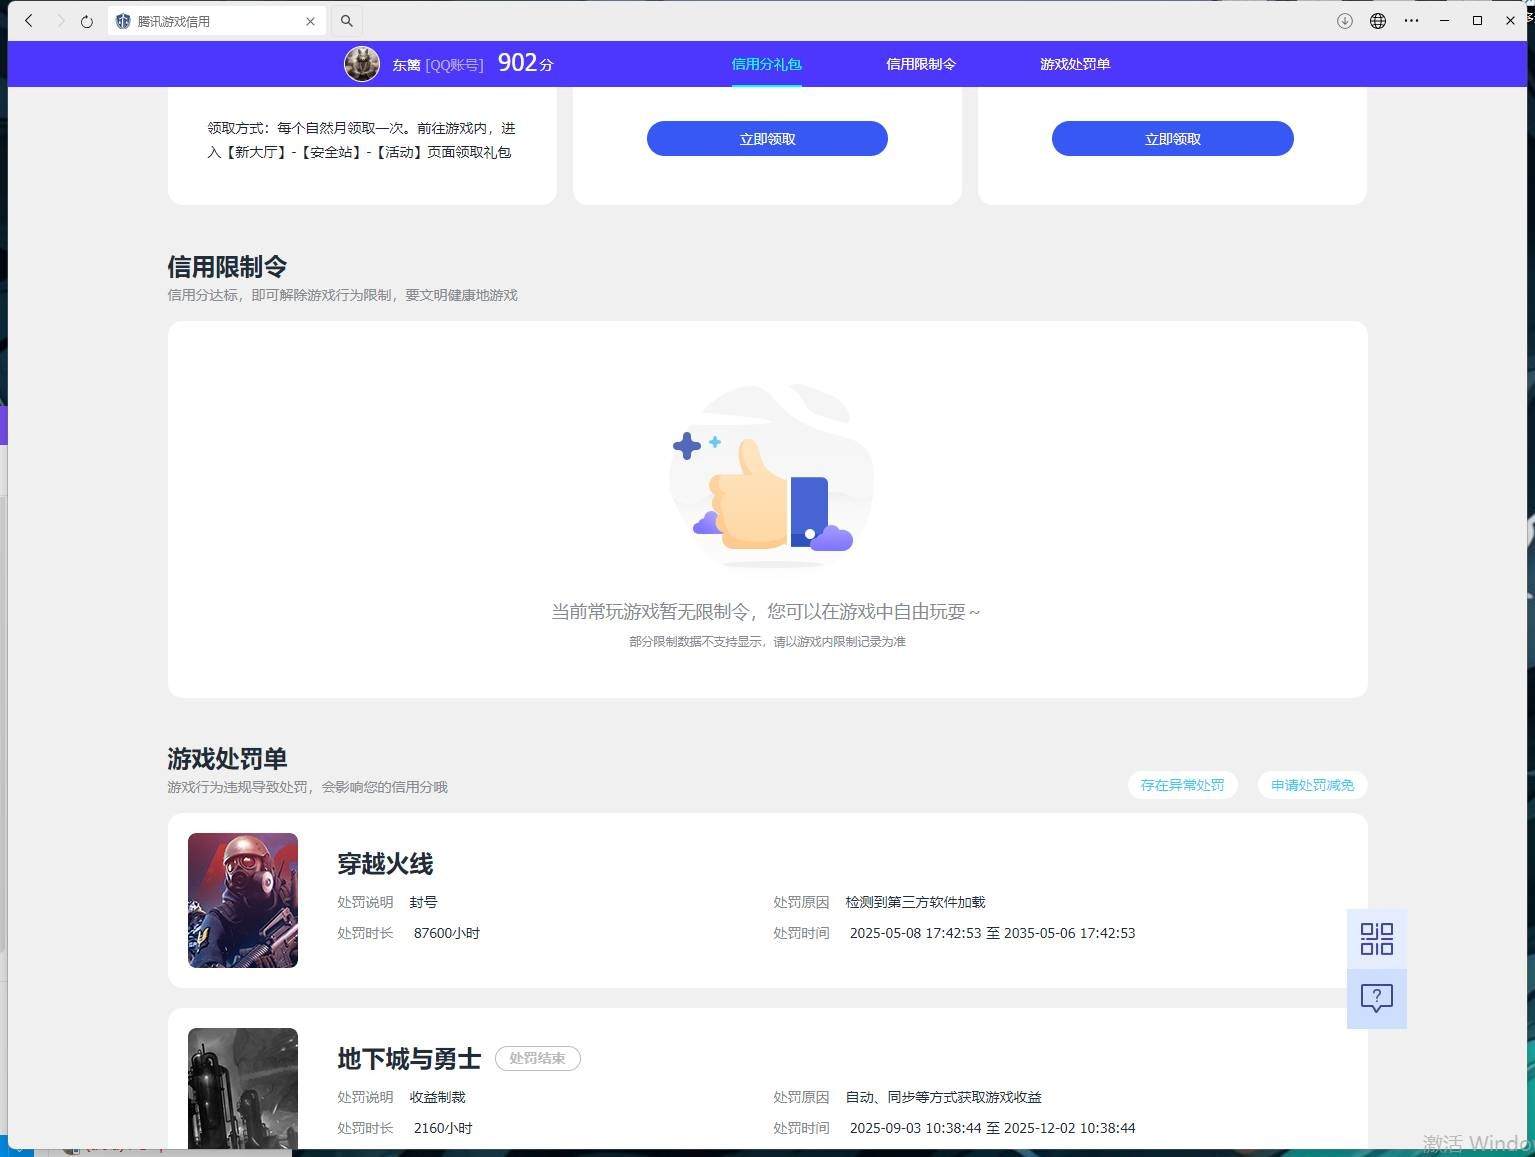Click the 处罚结束 status badge
The height and width of the screenshot is (1157, 1535).
[538, 1058]
